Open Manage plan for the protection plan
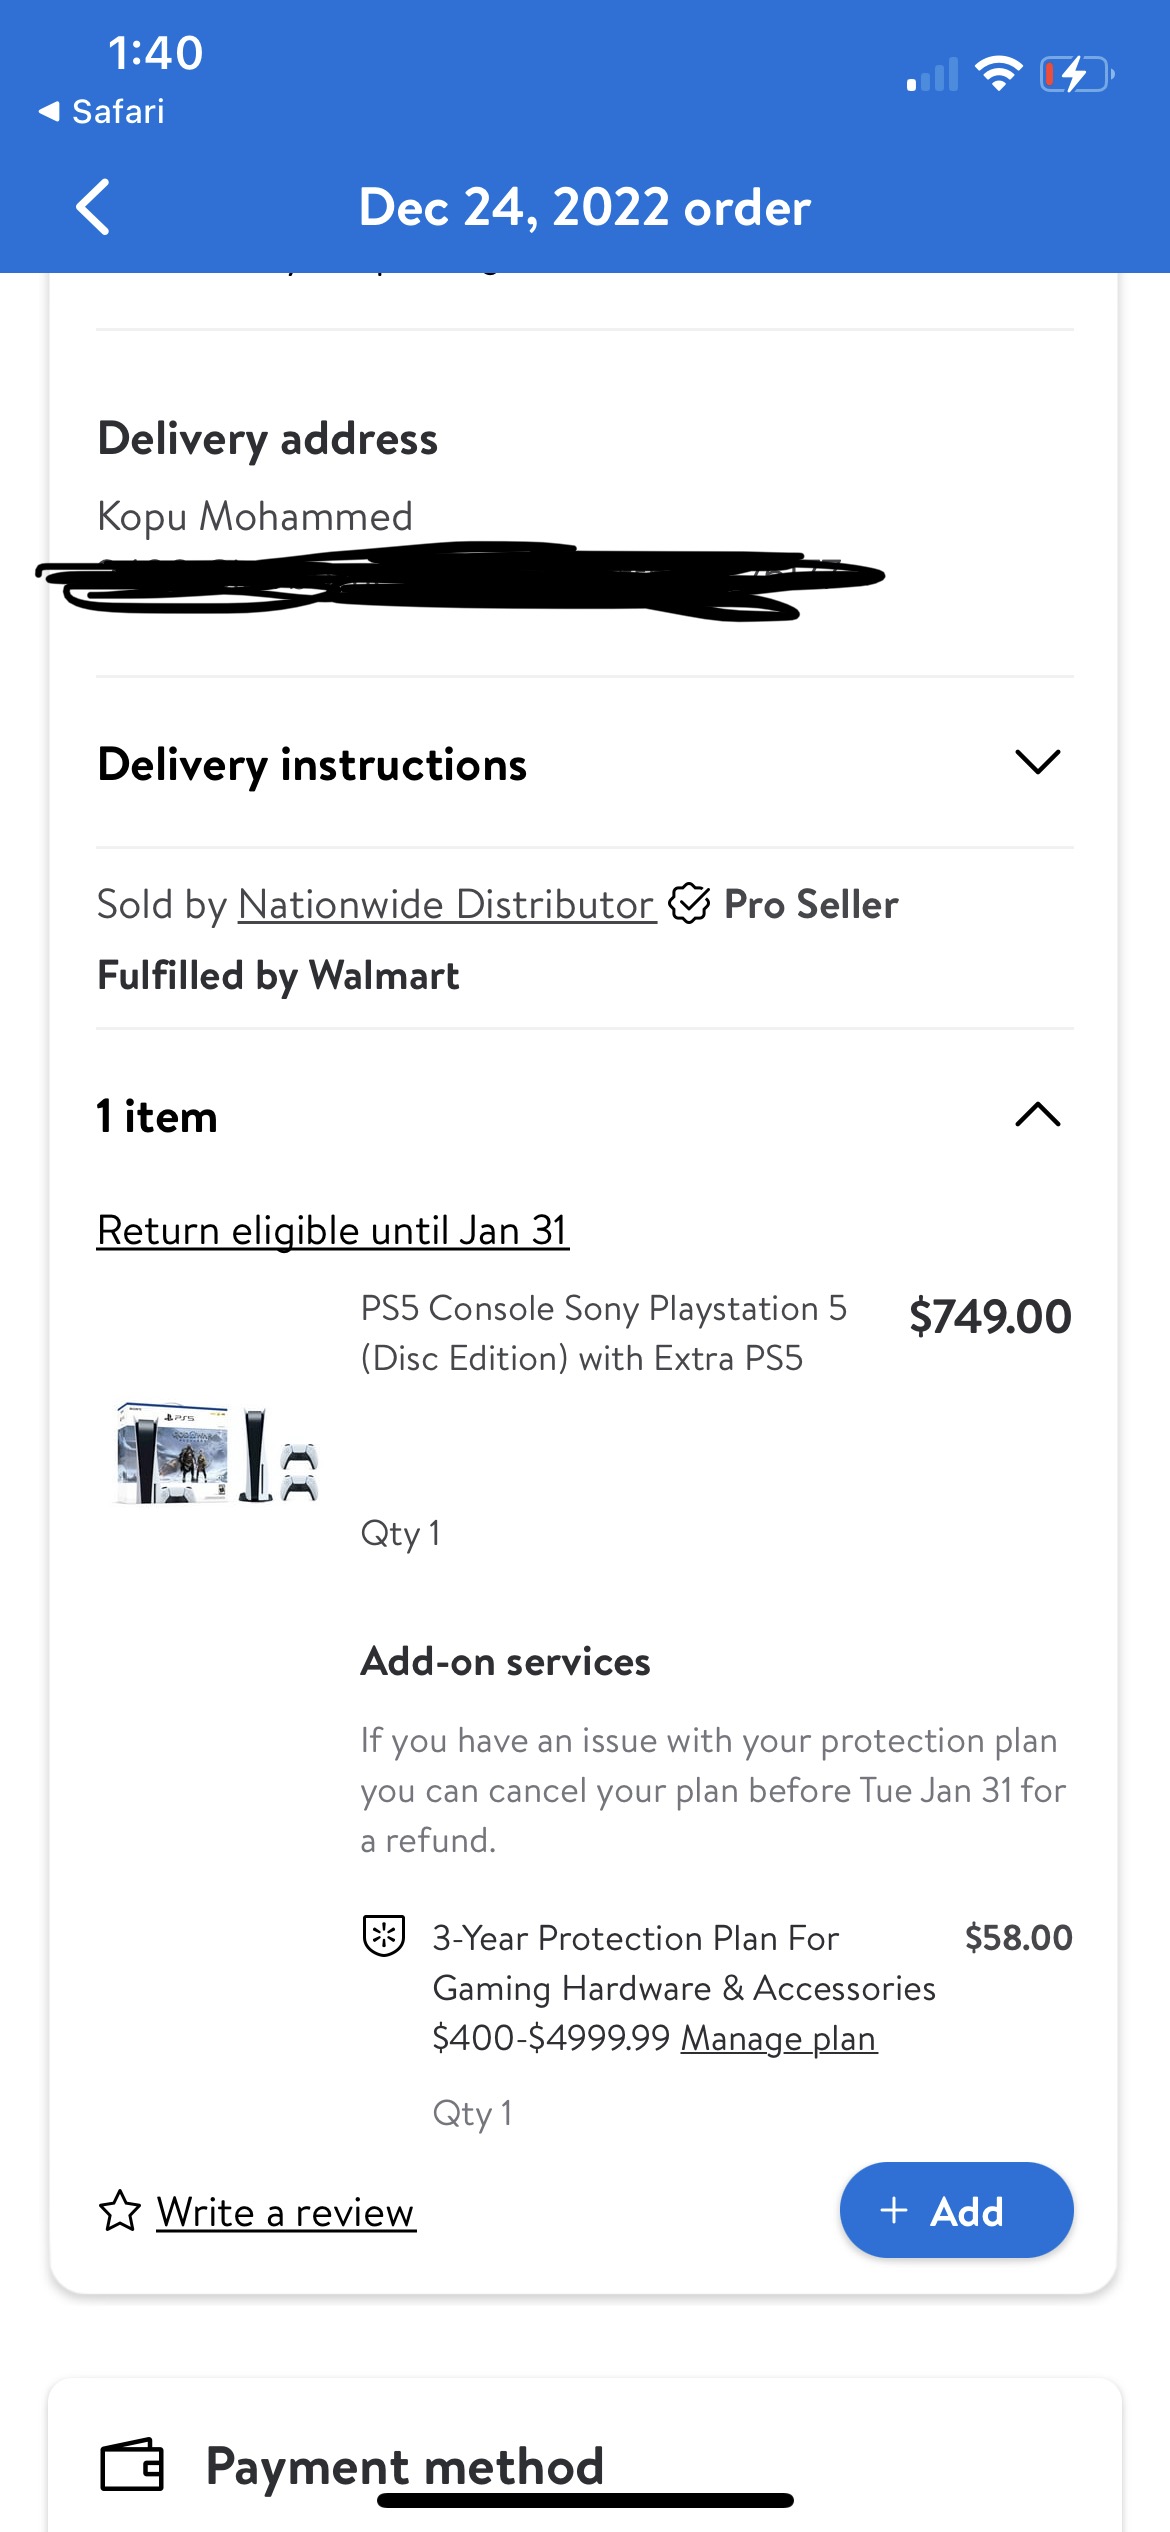This screenshot has height=2532, width=1170. (x=779, y=2038)
